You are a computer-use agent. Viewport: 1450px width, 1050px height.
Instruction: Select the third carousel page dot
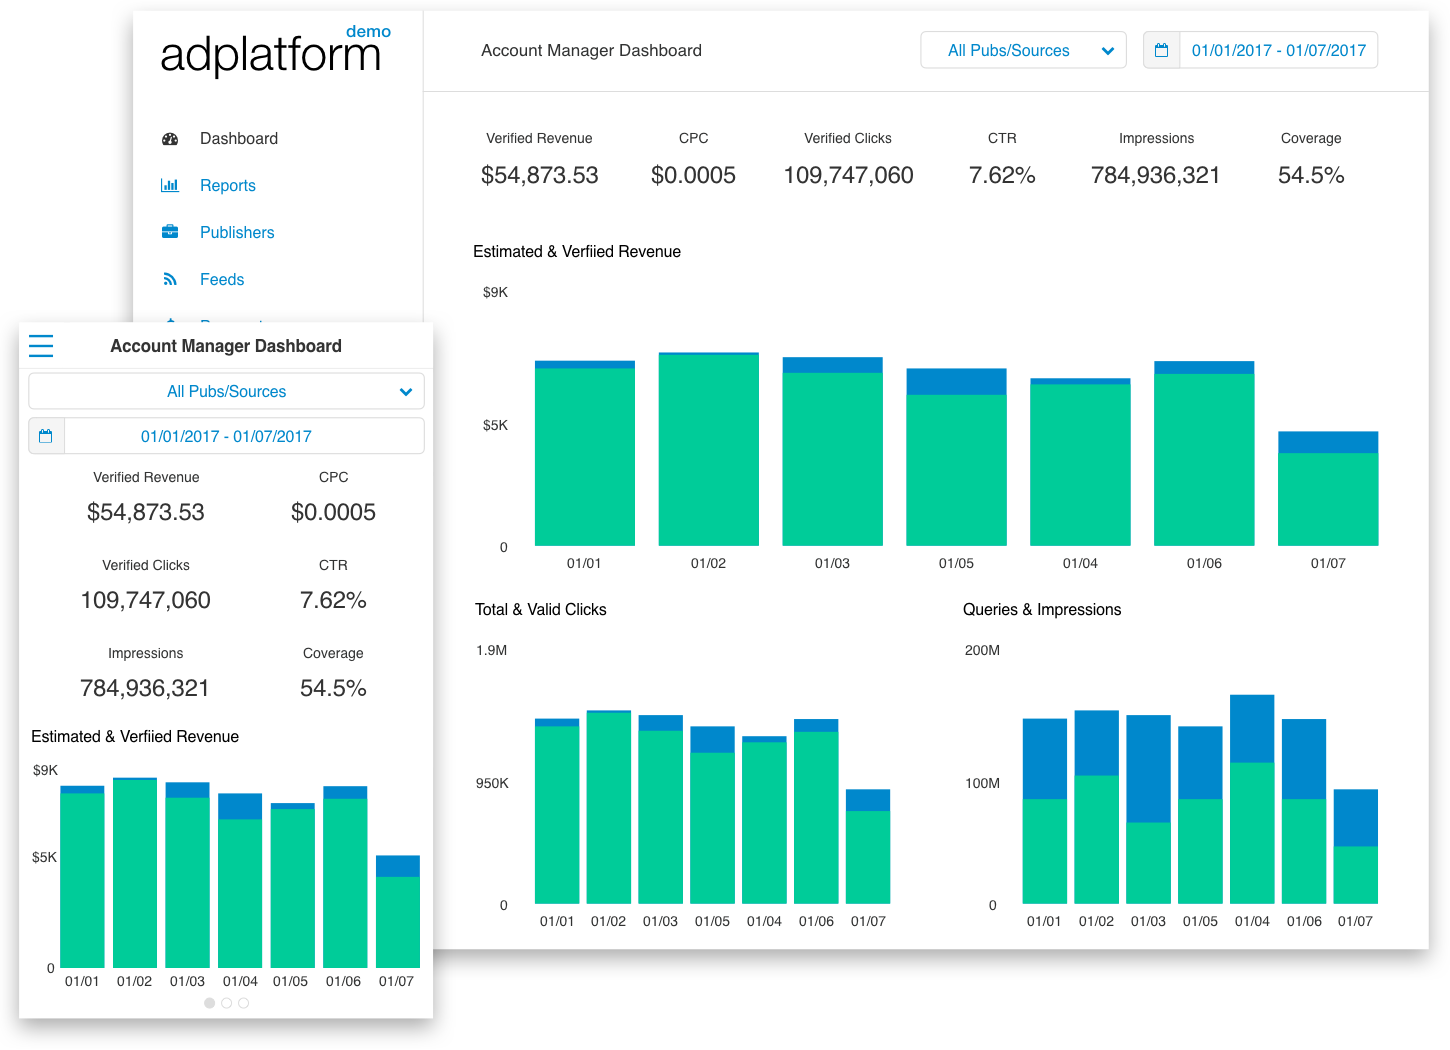pos(244,1003)
